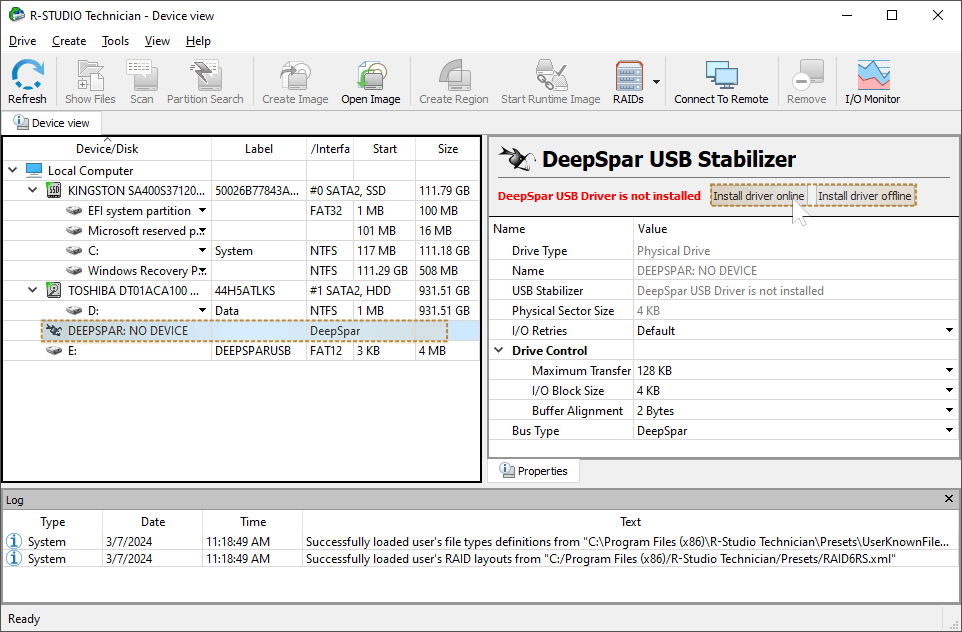Open EFI system partition dropdown arrow
The image size is (962, 632).
click(x=202, y=210)
